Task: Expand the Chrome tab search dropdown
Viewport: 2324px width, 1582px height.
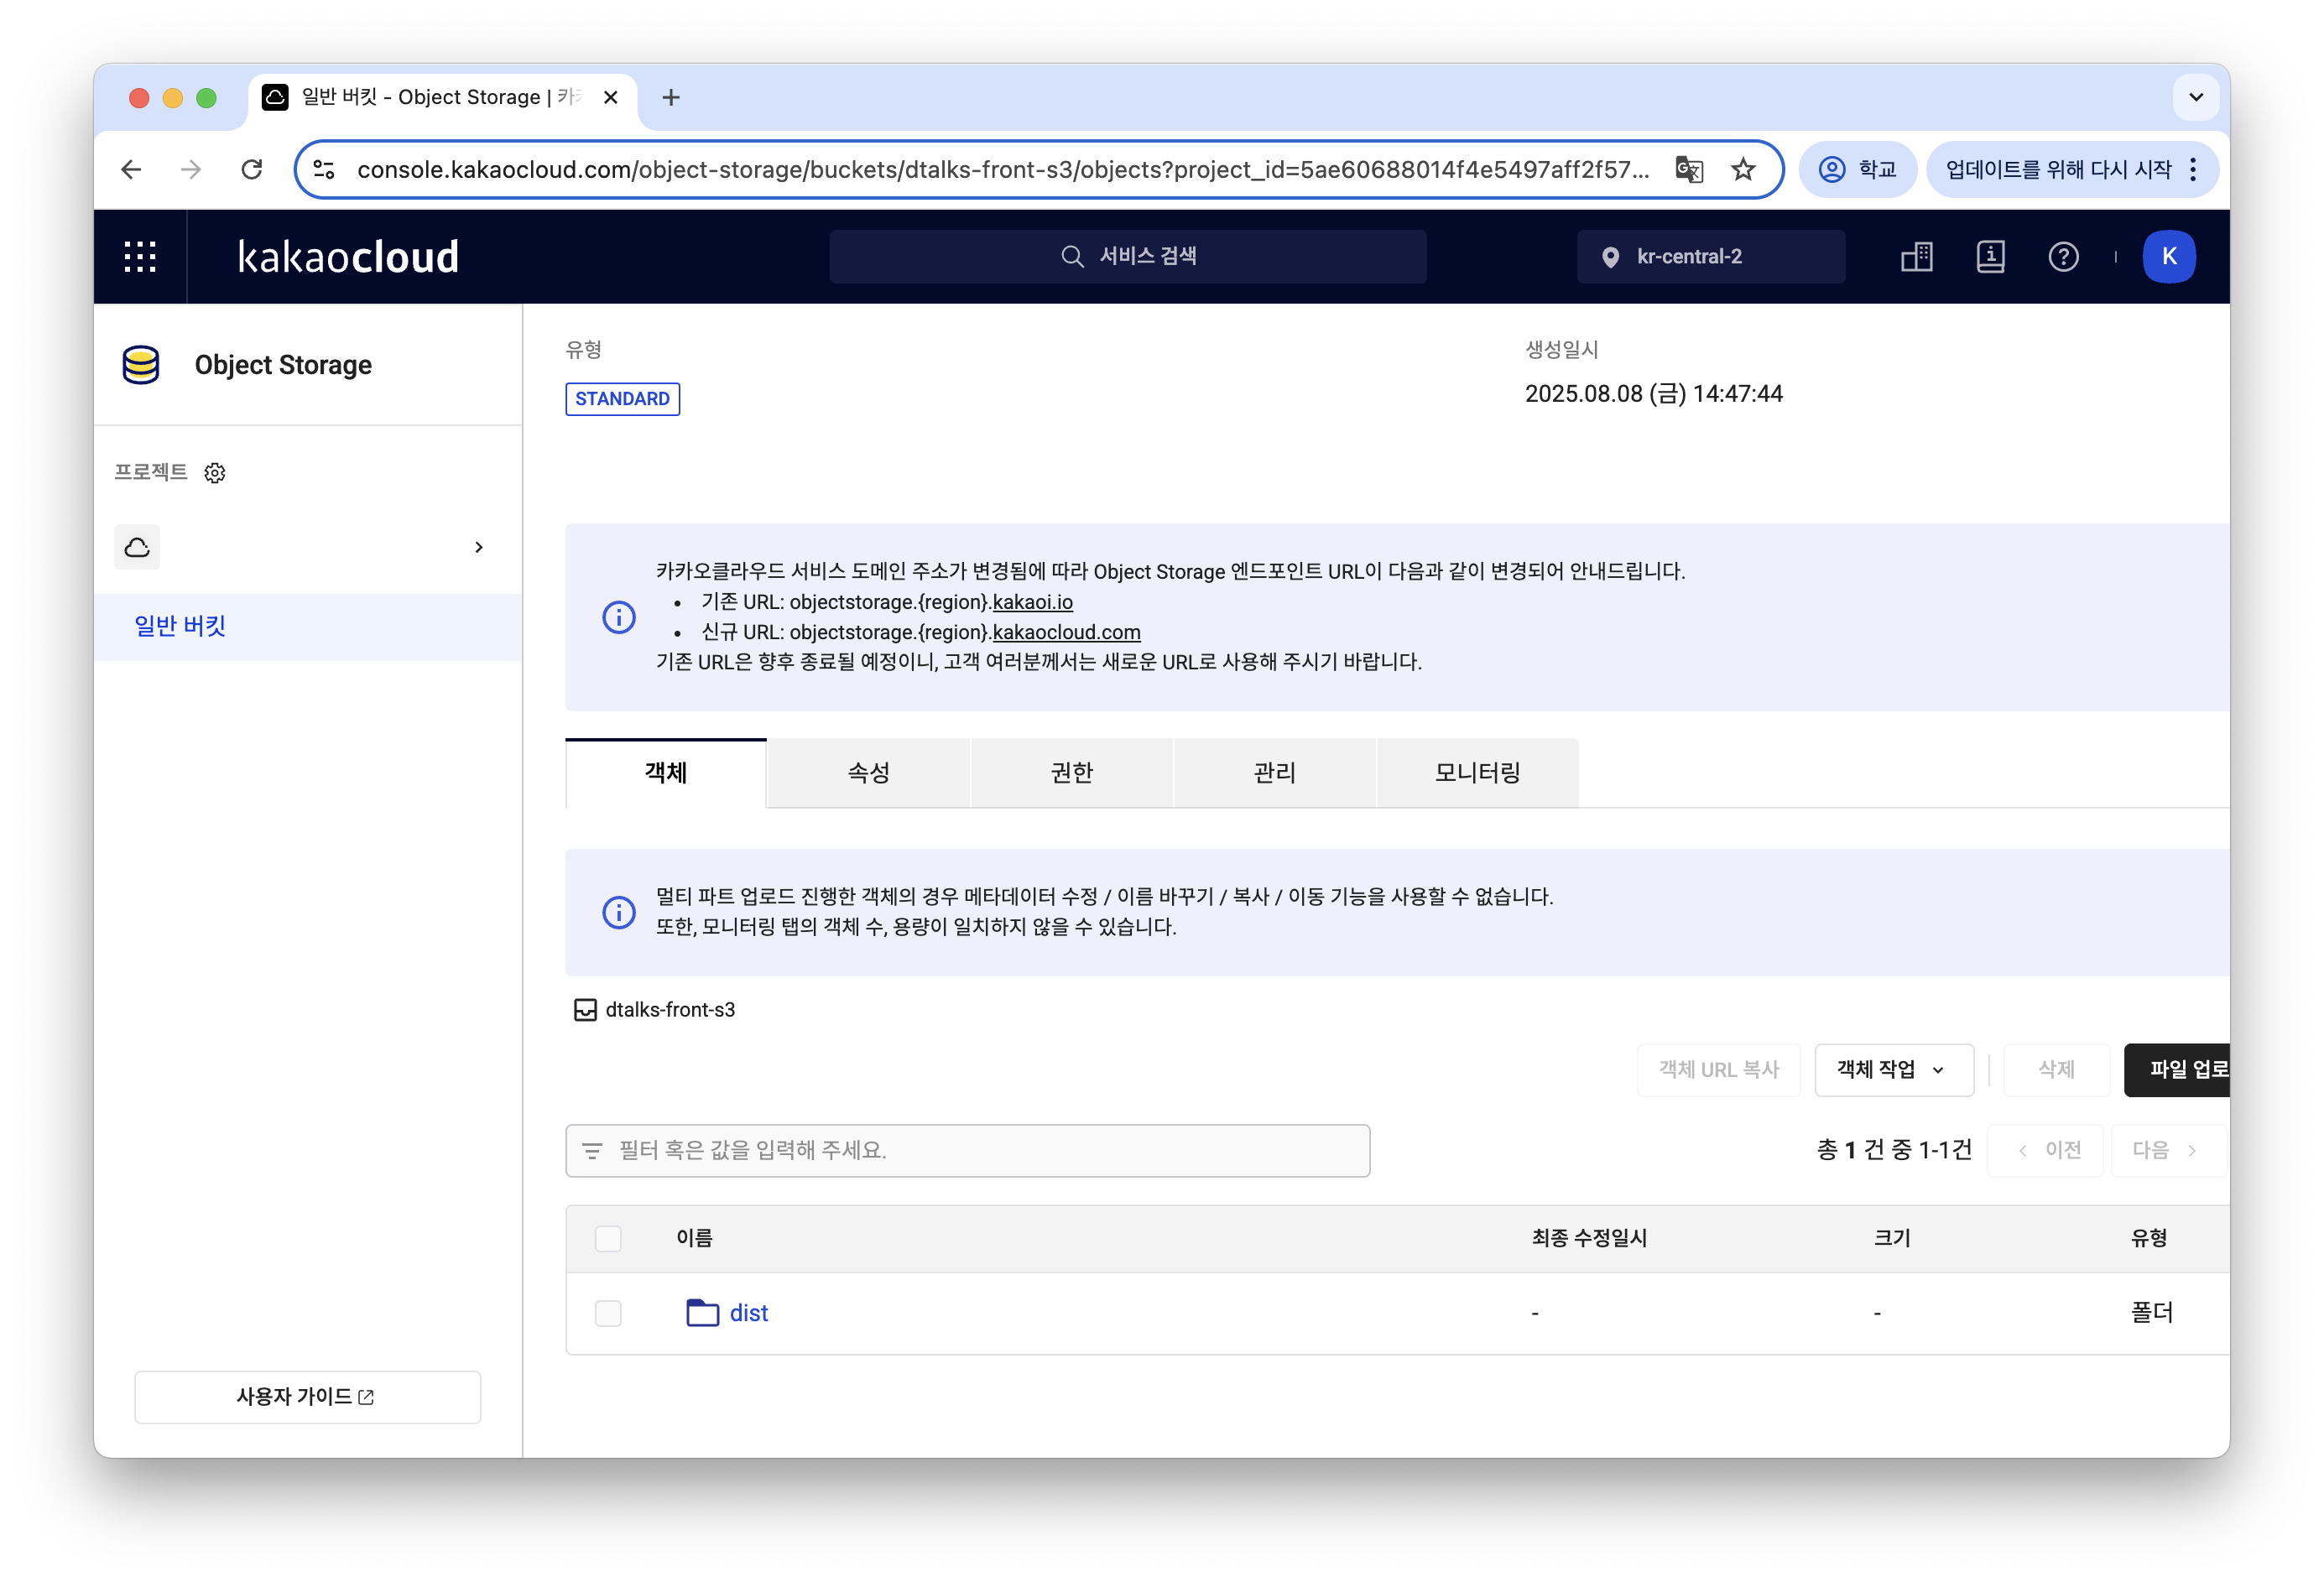Action: (2196, 97)
